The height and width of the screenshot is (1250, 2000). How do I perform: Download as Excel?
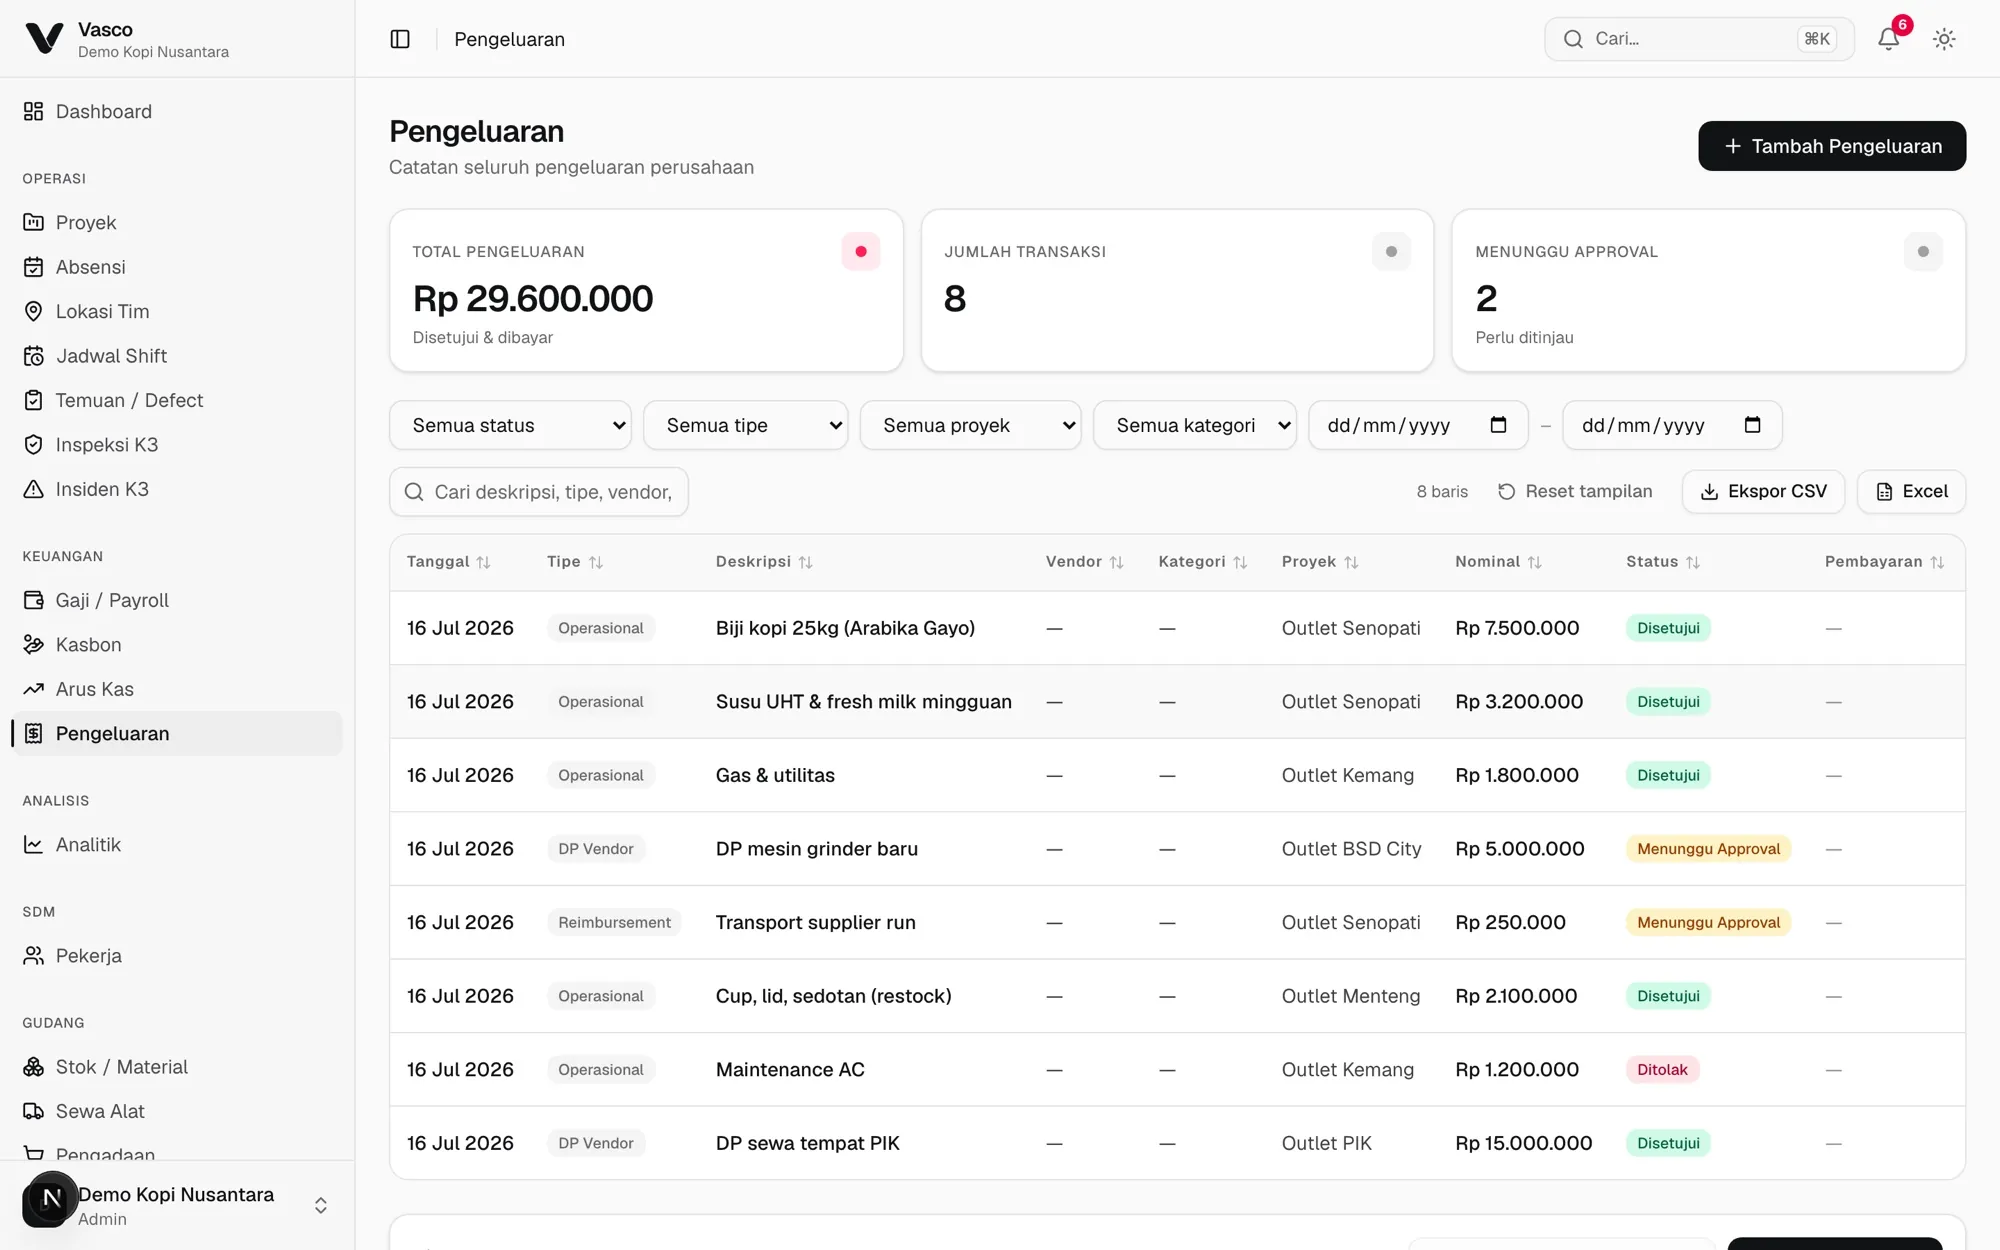point(1911,492)
